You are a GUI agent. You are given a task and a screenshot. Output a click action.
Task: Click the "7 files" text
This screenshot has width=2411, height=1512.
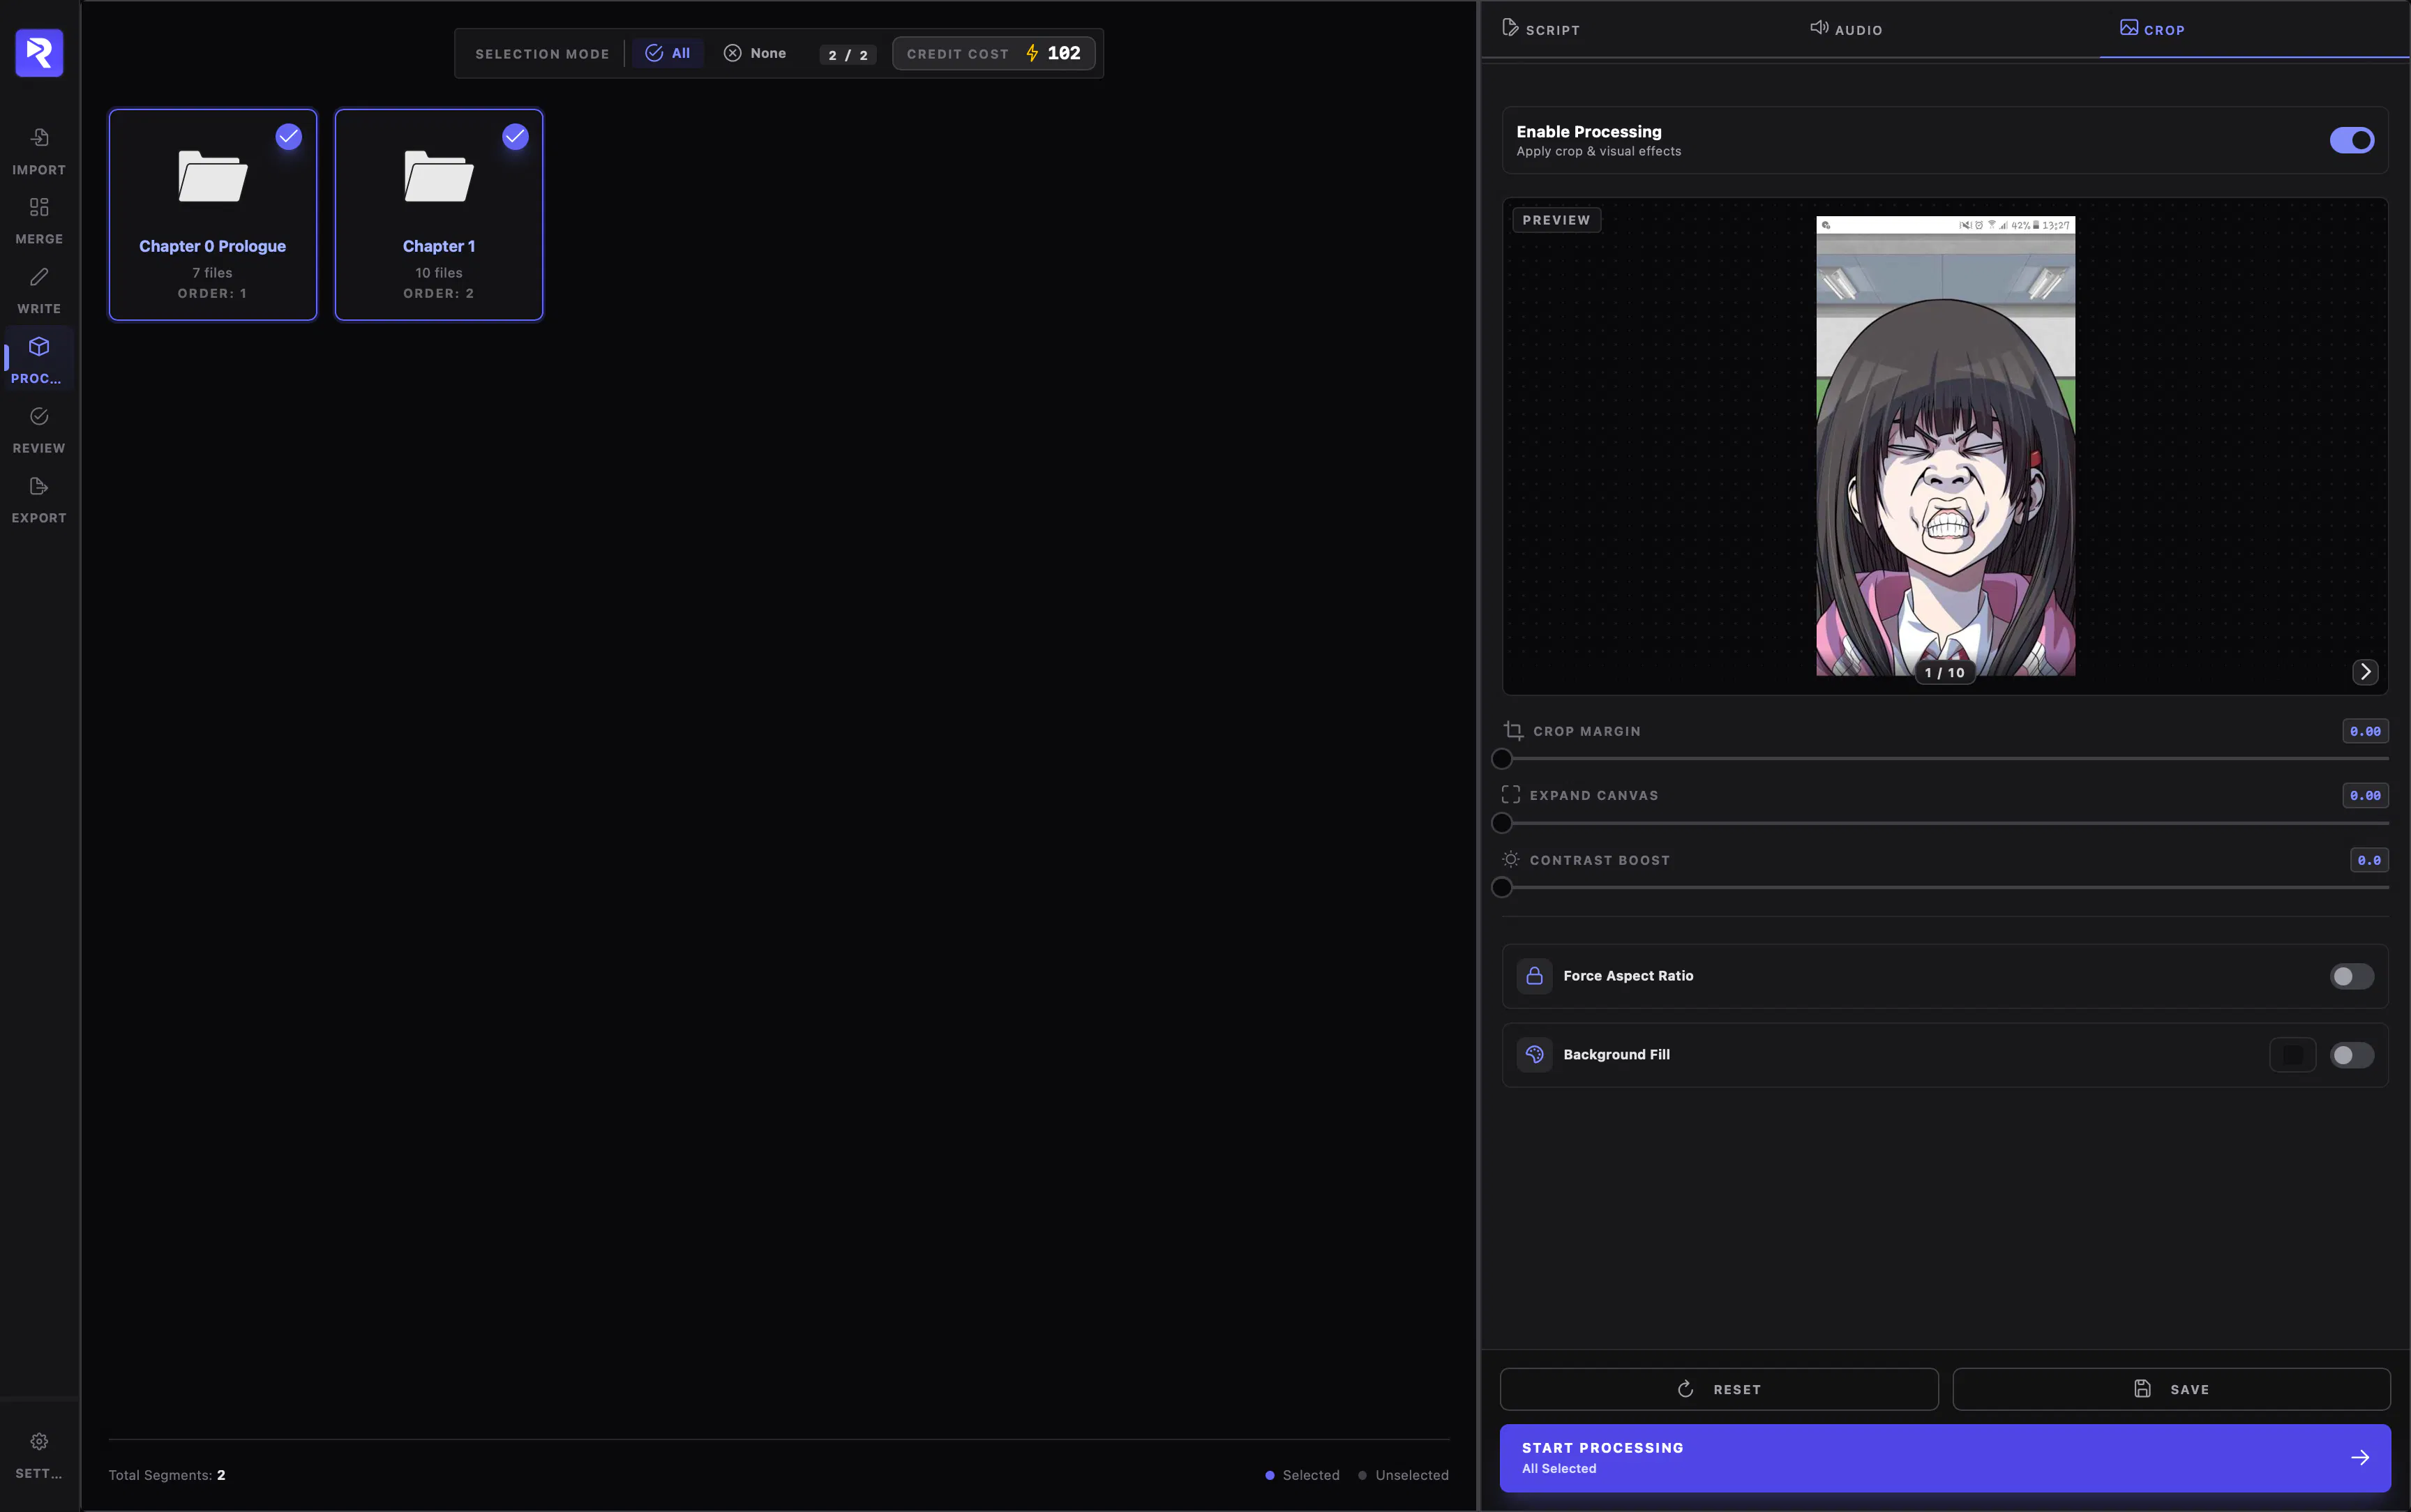click(x=212, y=273)
